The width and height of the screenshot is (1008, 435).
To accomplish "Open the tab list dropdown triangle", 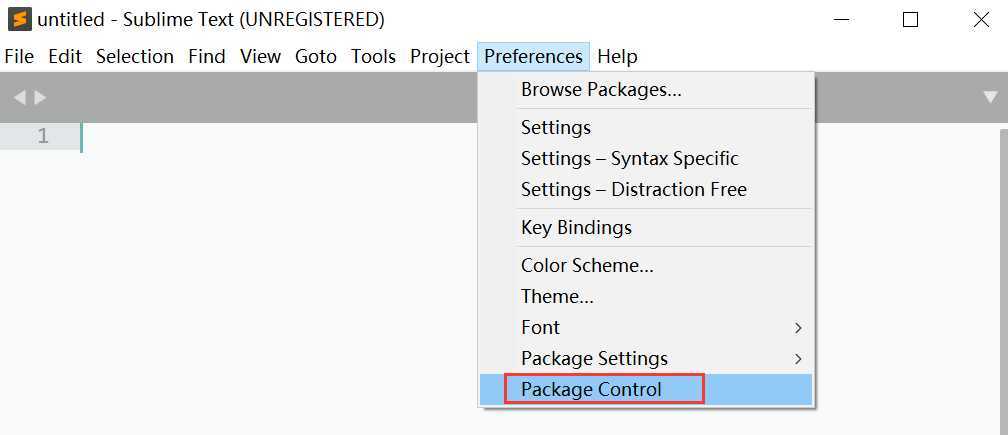I will click(991, 98).
